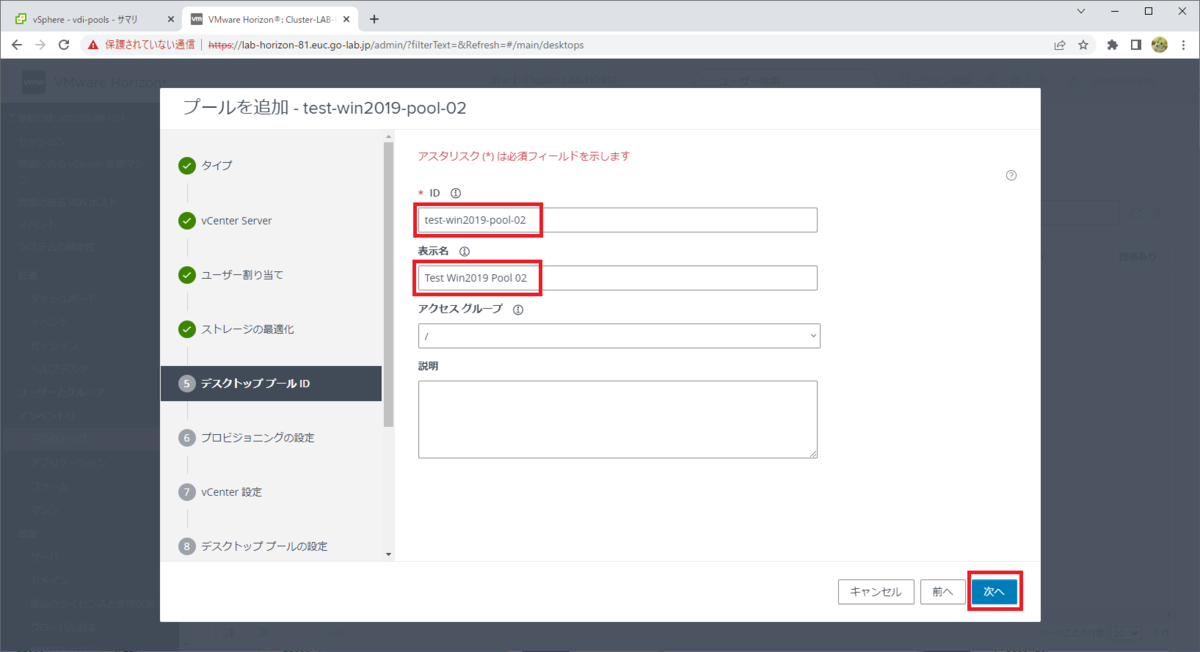The image size is (1200, 652).
Task: Open the Extensions puzzle icon
Action: point(1112,45)
